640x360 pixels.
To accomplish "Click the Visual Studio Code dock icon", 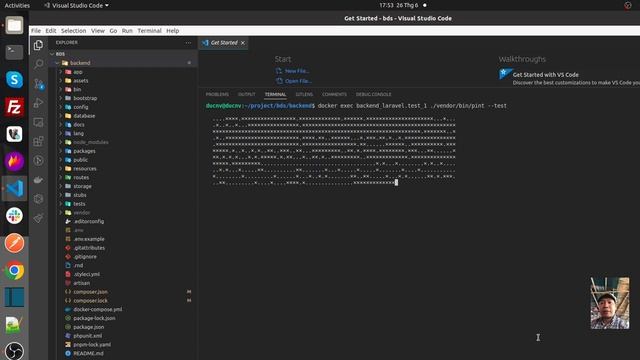I will (14, 189).
